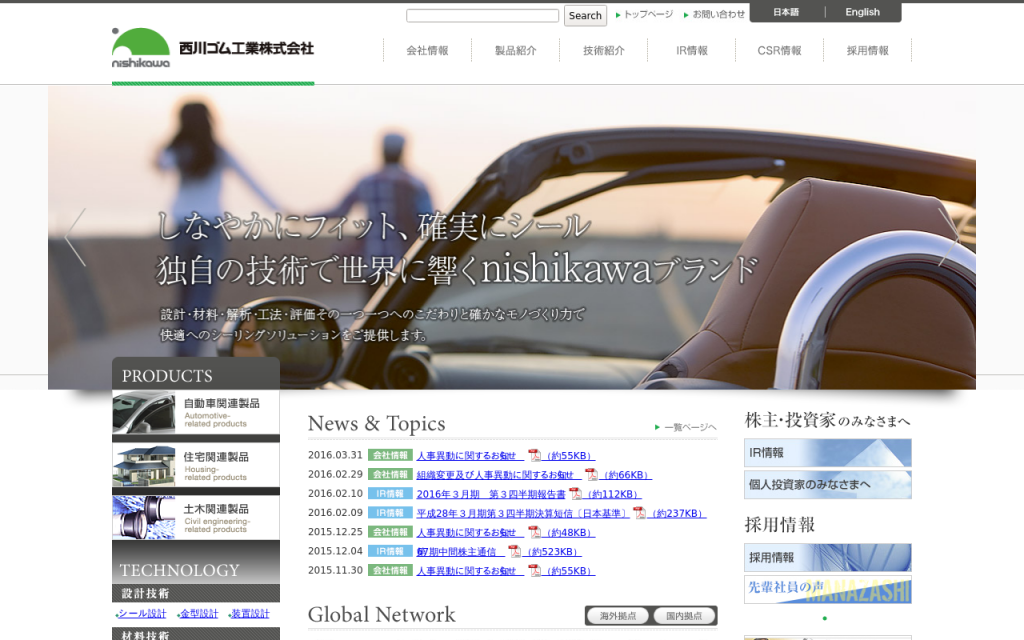Open 製品紹介 navigation menu
The height and width of the screenshot is (640, 1024).
pyautogui.click(x=515, y=50)
